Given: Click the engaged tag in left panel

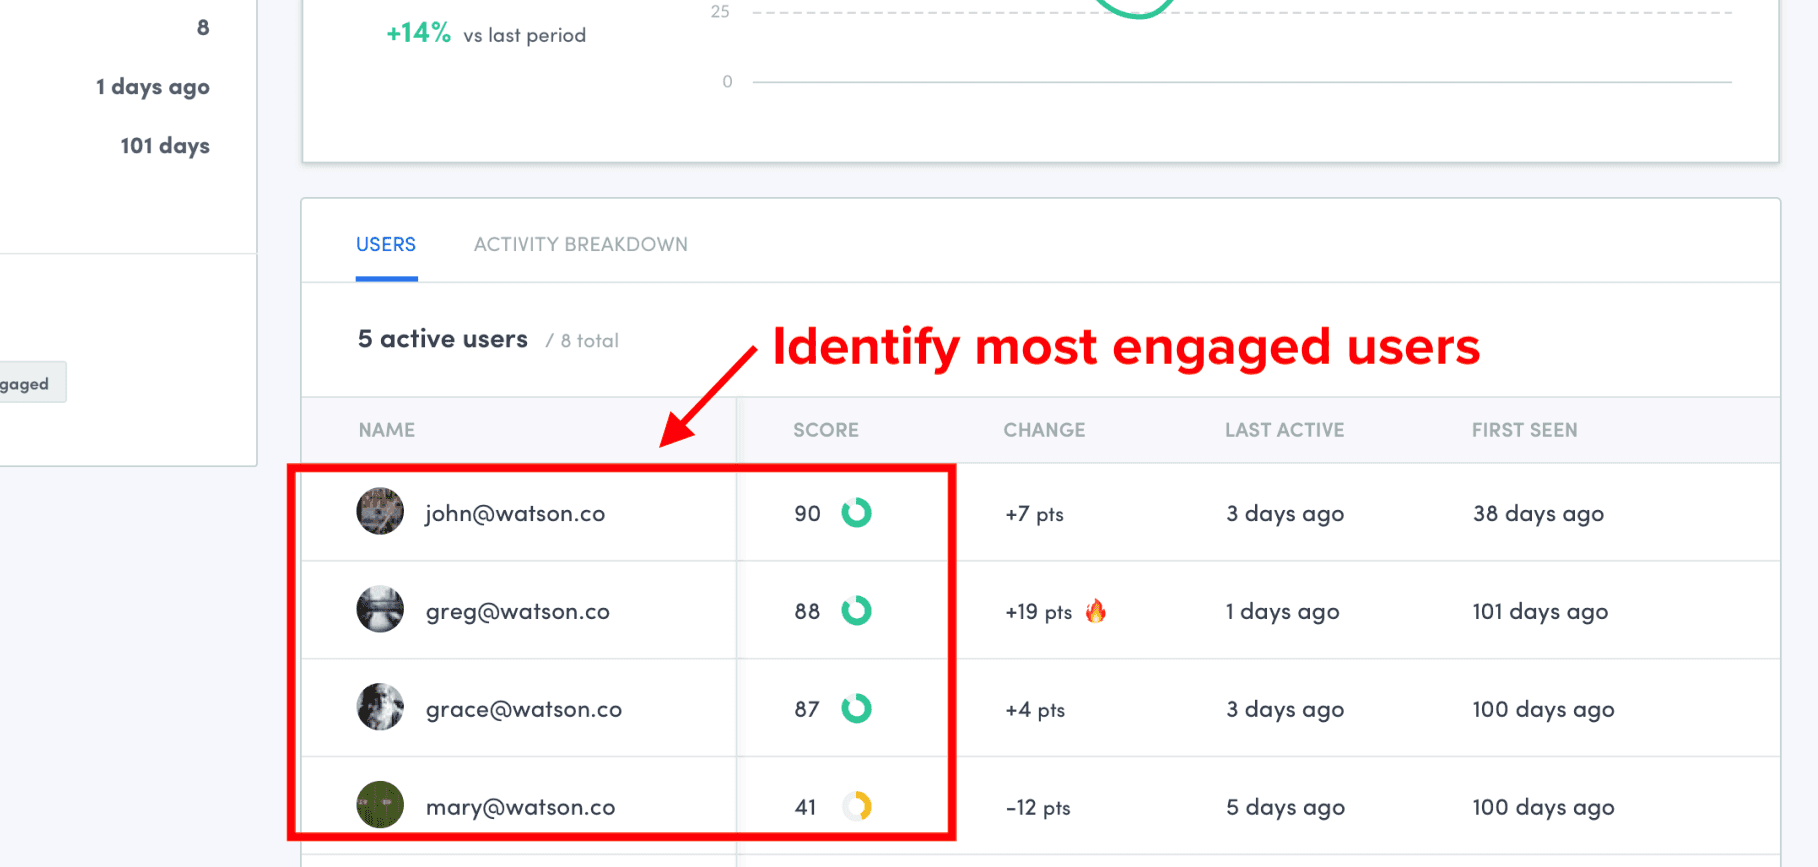Looking at the screenshot, I should point(28,384).
